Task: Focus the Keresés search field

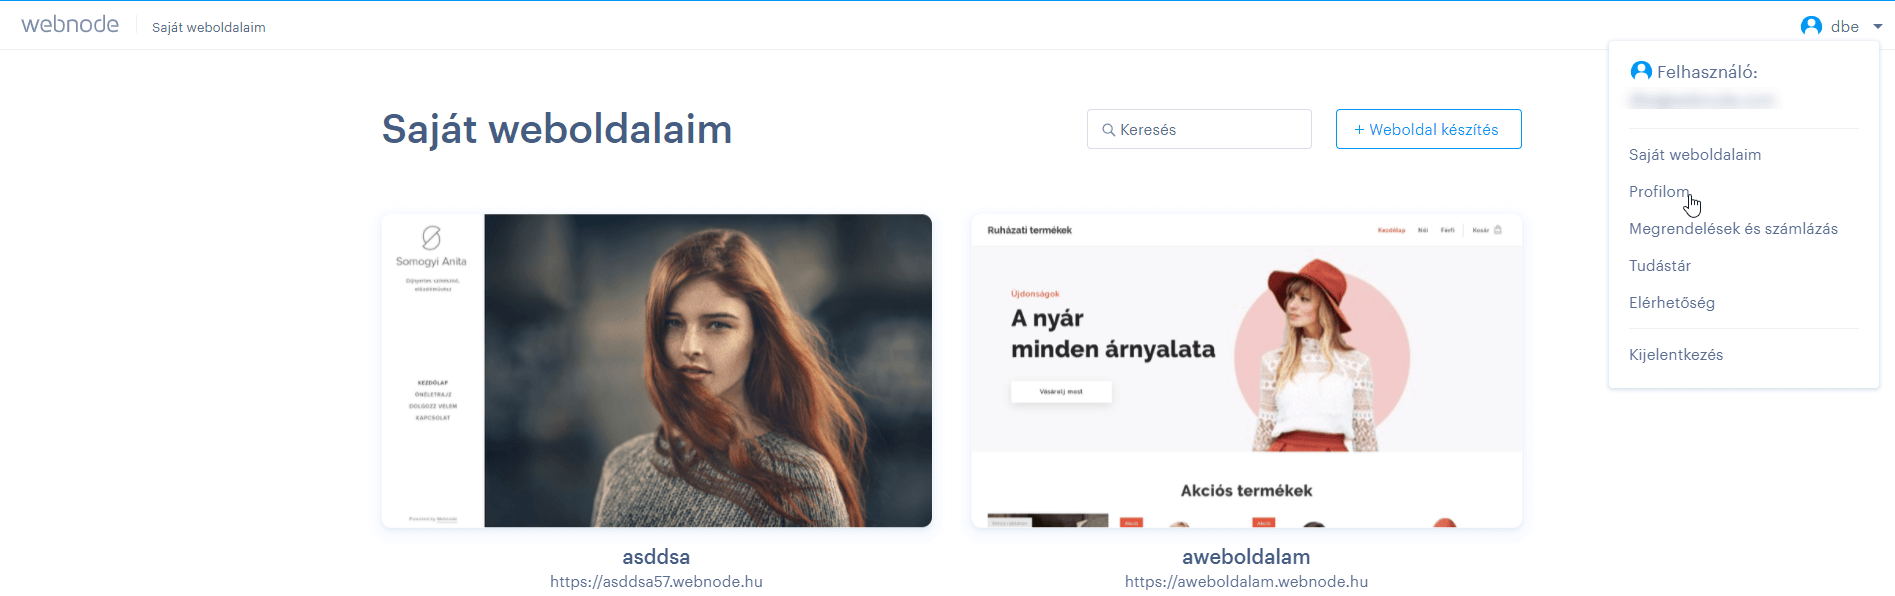Action: point(1199,129)
